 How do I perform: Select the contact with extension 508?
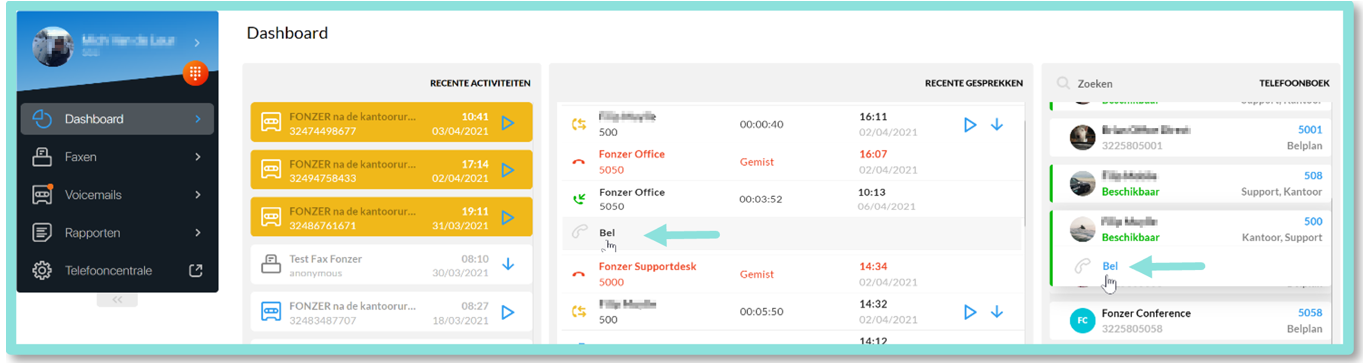1191,183
